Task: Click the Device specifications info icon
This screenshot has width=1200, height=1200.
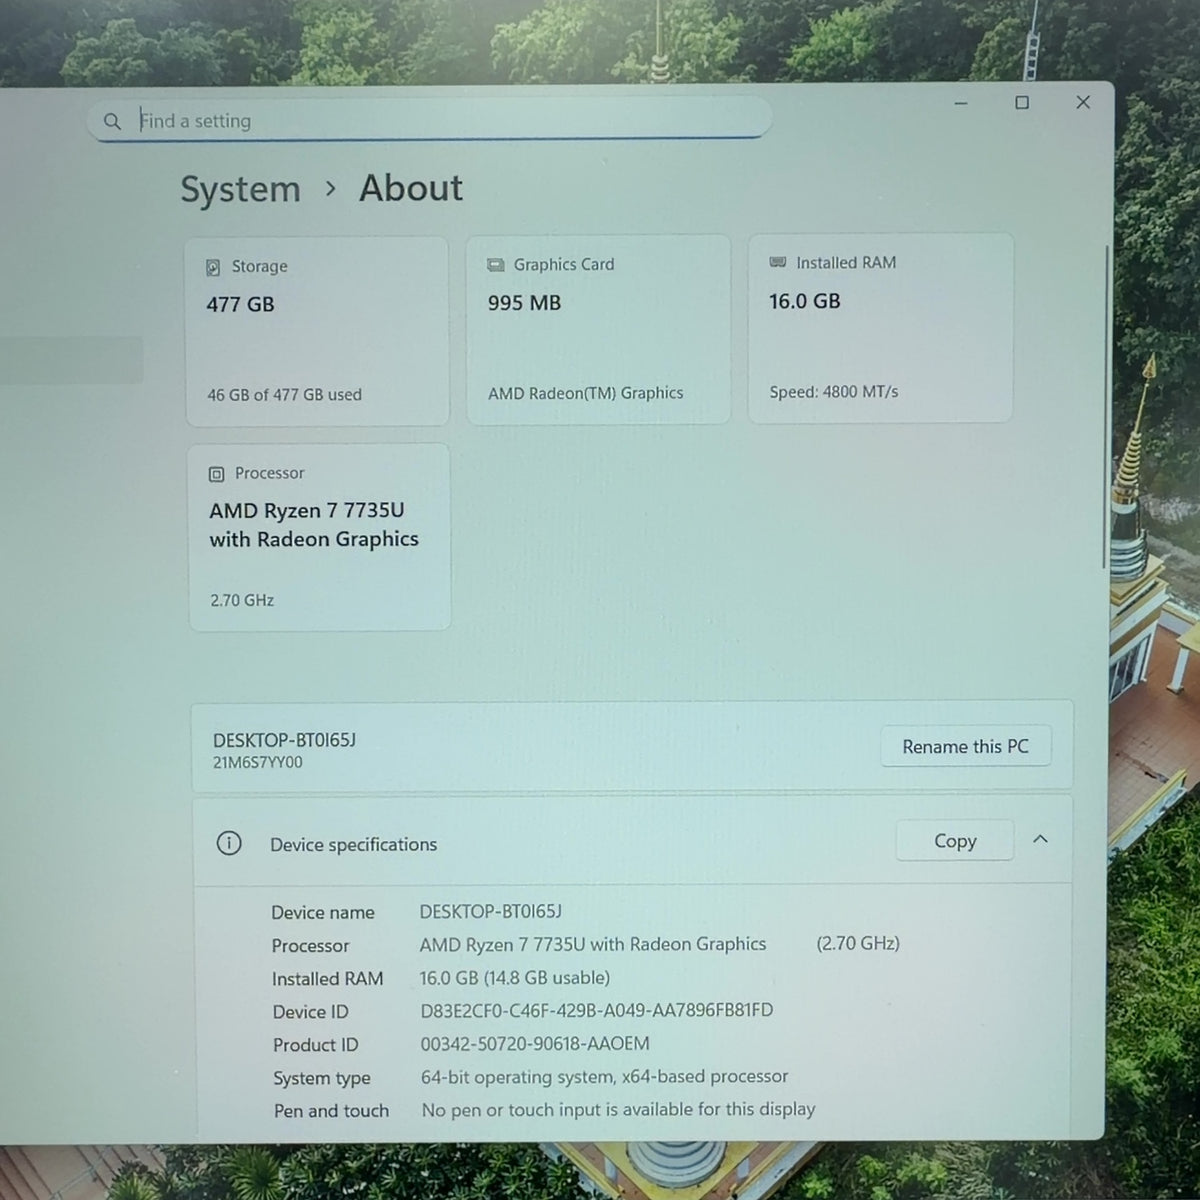Action: pos(229,843)
